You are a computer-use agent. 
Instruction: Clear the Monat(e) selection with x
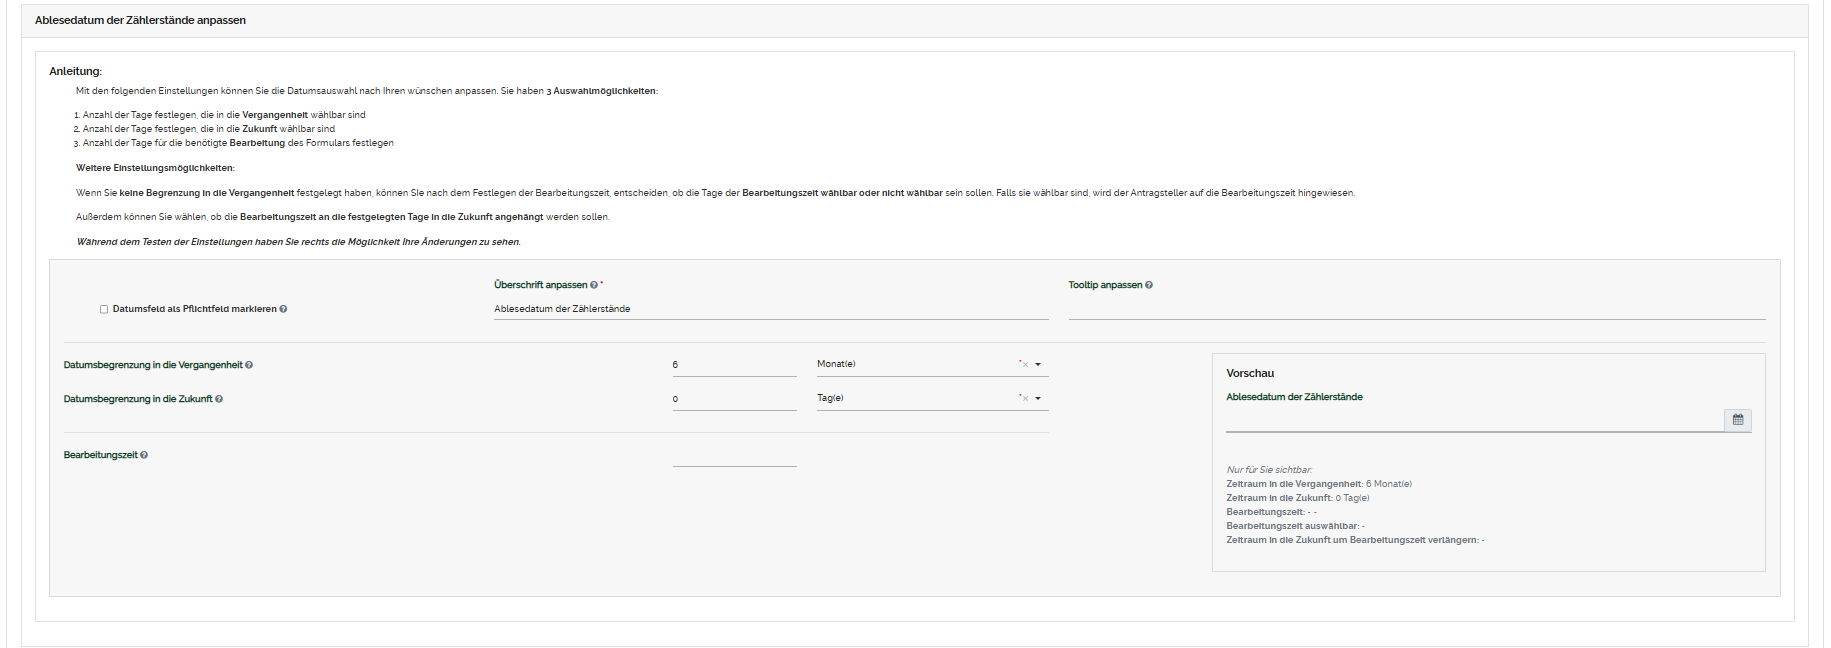[x=1025, y=365]
